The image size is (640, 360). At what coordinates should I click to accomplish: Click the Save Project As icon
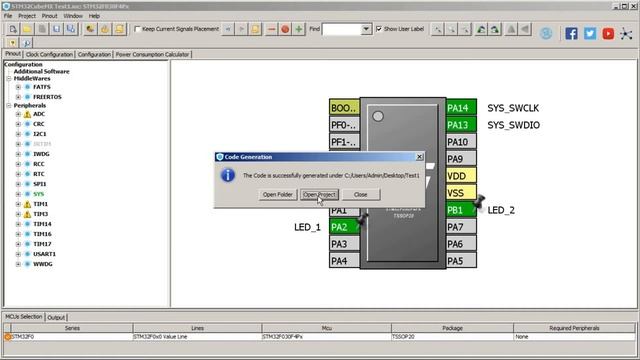(x=71, y=29)
